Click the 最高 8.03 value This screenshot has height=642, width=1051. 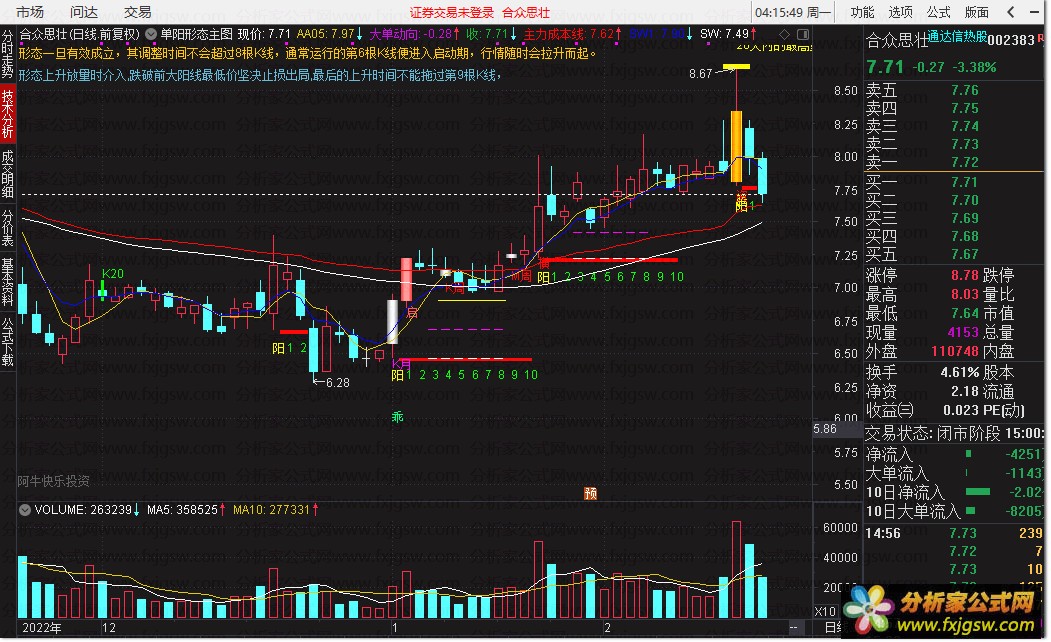pos(965,294)
